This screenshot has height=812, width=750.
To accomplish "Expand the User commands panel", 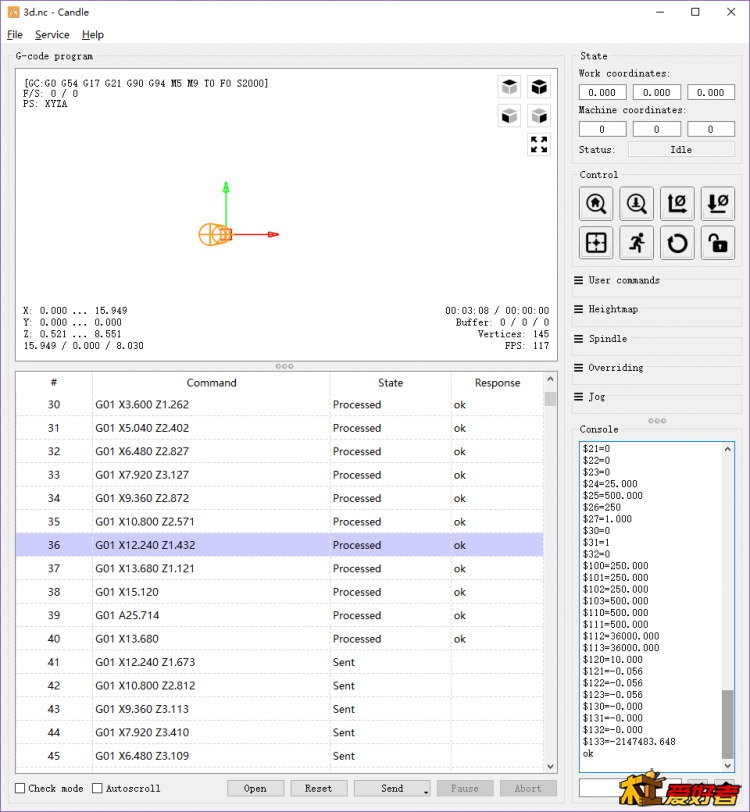I will [x=616, y=280].
